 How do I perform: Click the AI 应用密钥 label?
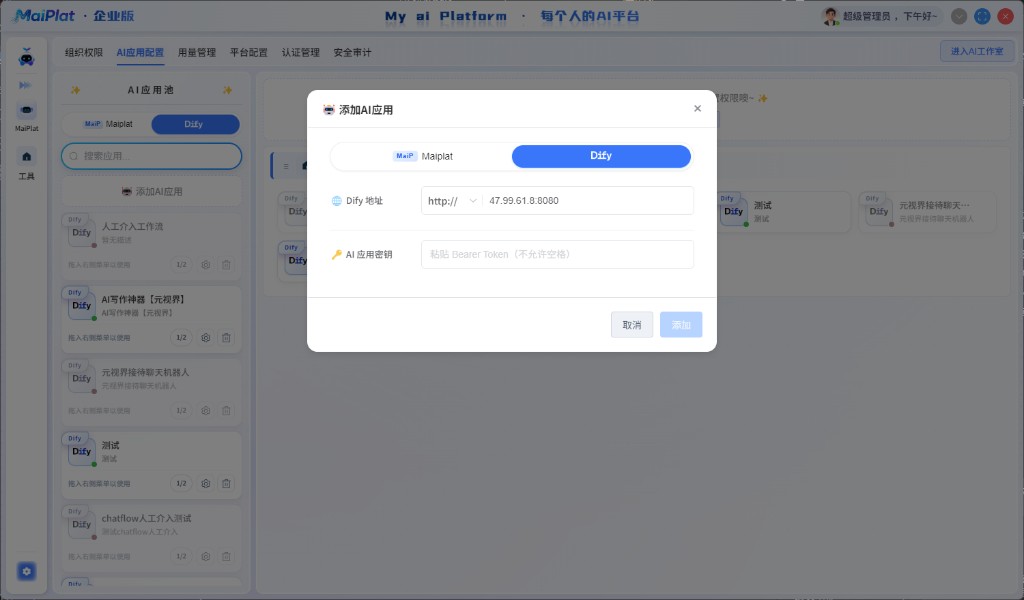[369, 255]
